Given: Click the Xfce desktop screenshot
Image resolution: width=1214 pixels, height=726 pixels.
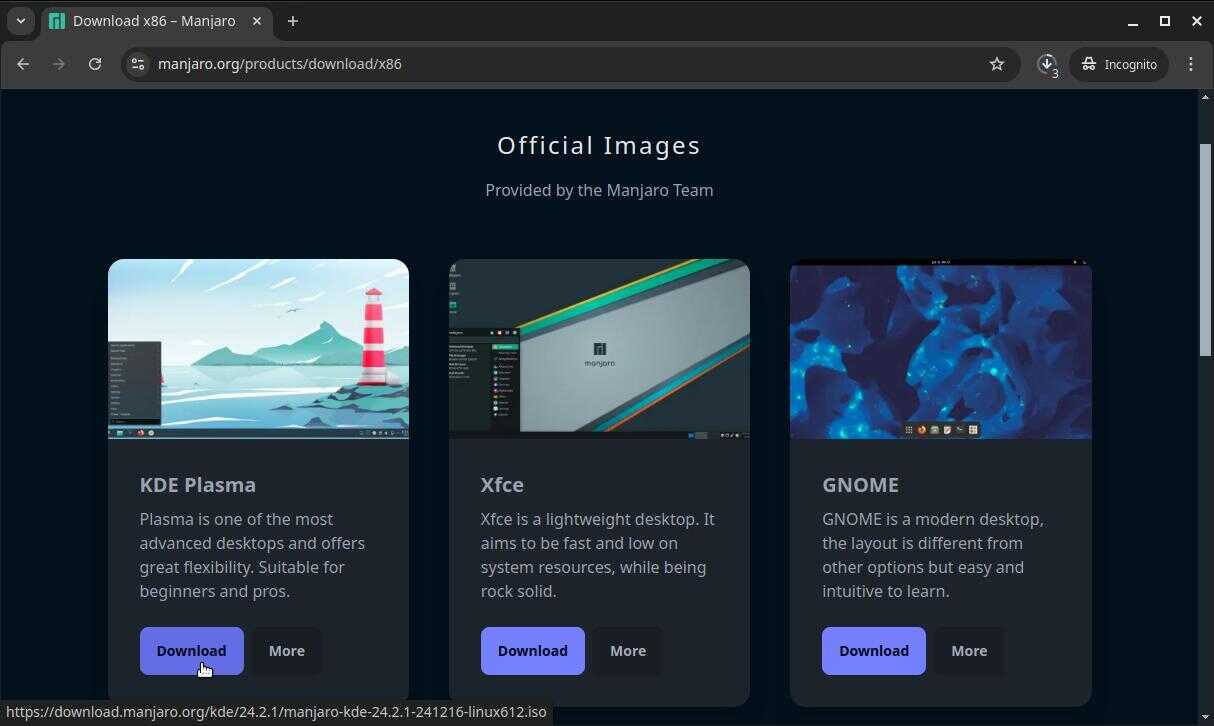Looking at the screenshot, I should (x=599, y=349).
